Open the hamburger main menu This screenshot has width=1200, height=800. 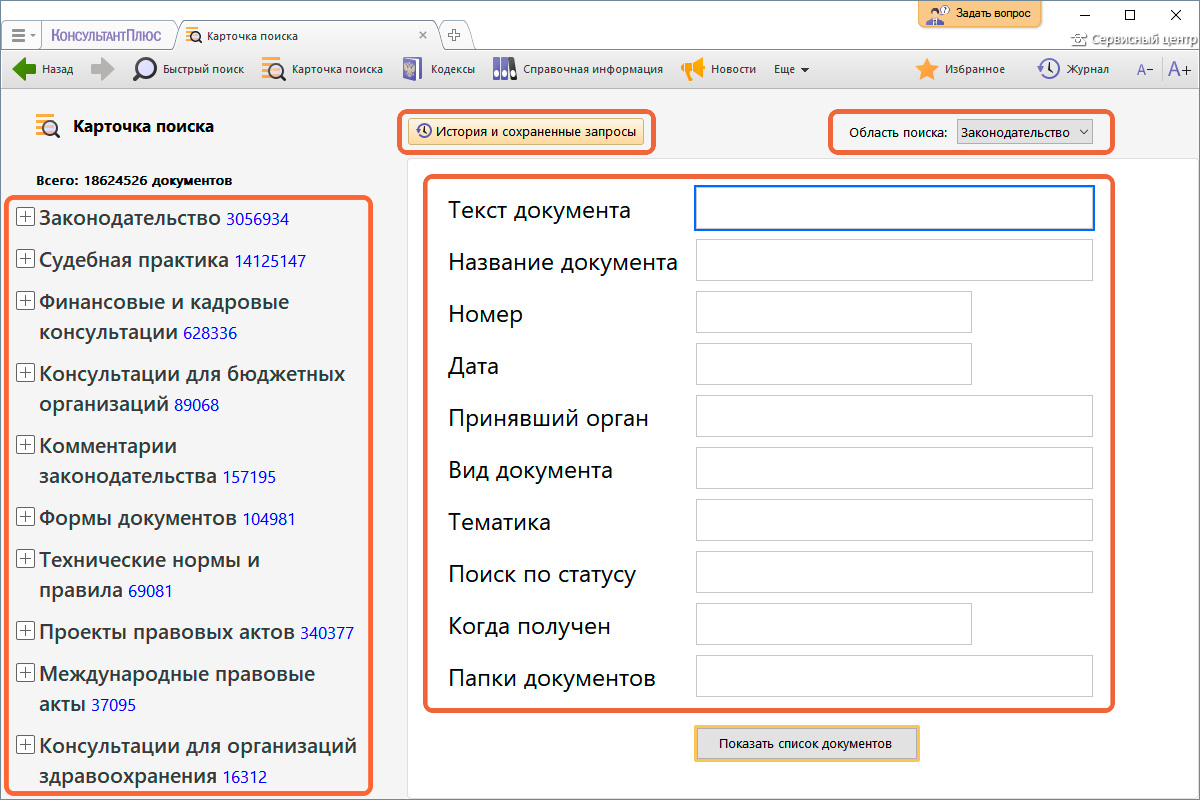tap(23, 35)
